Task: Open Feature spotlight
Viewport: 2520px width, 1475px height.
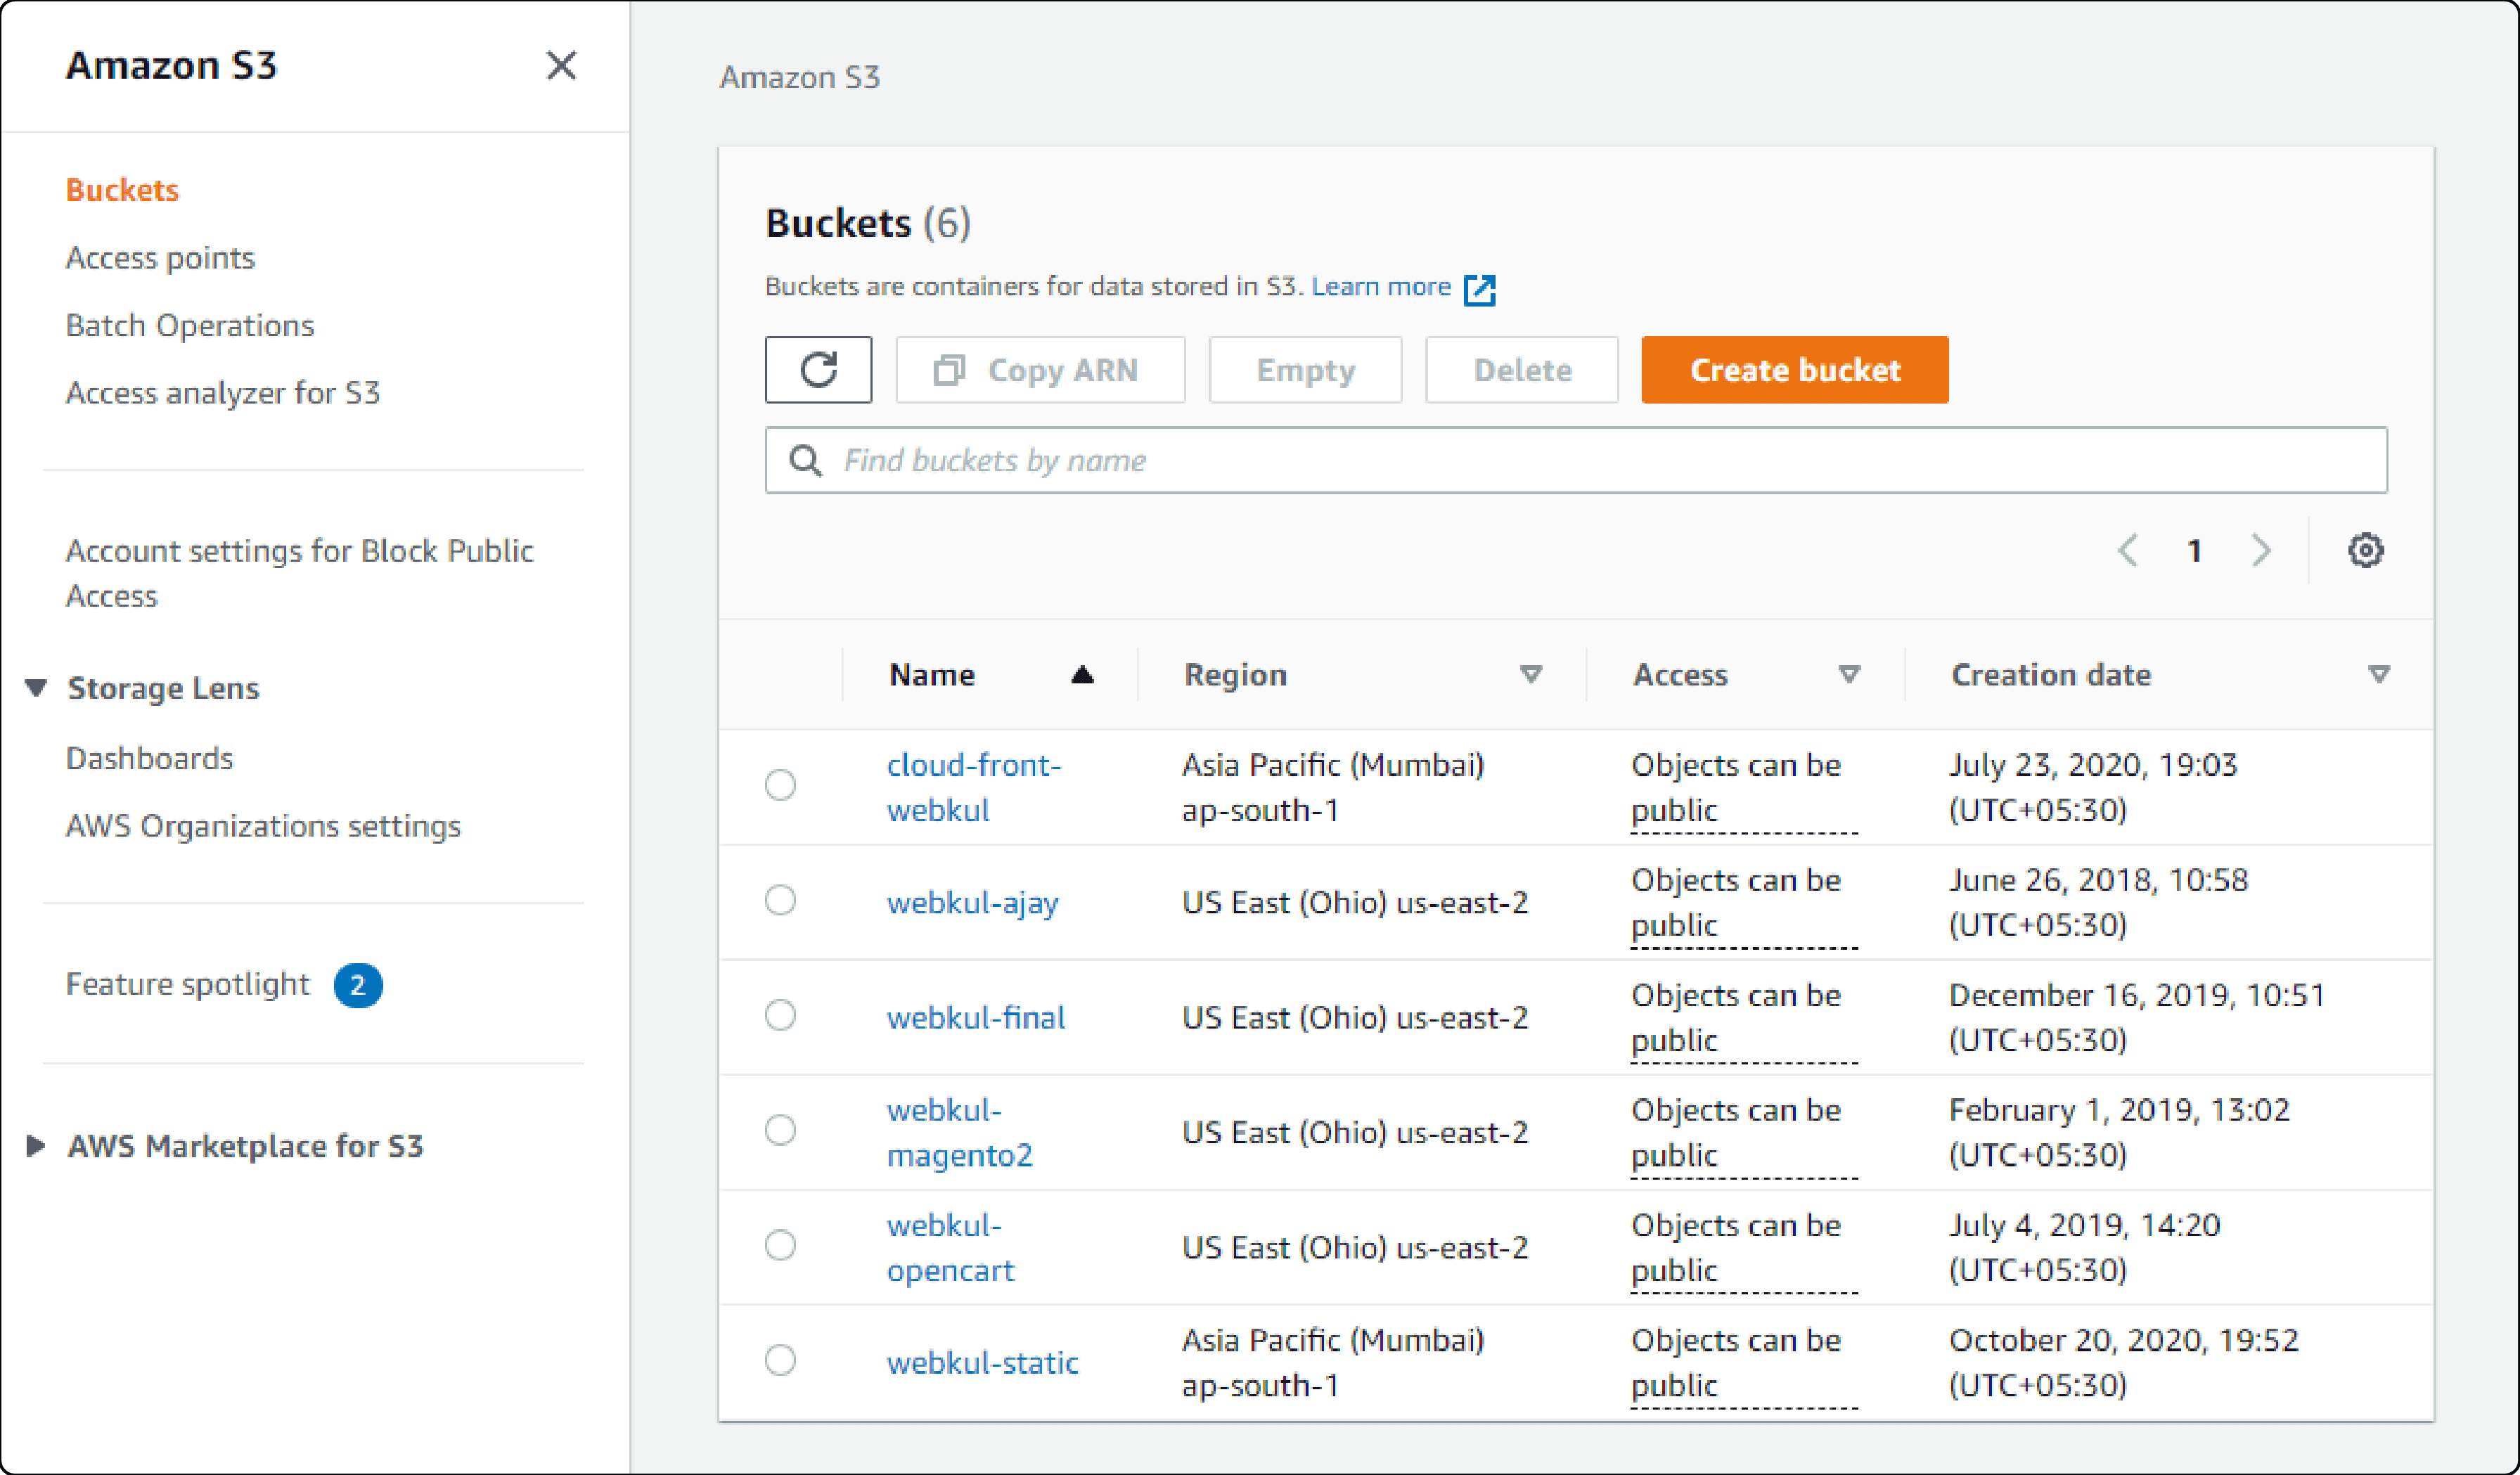Action: (x=187, y=984)
